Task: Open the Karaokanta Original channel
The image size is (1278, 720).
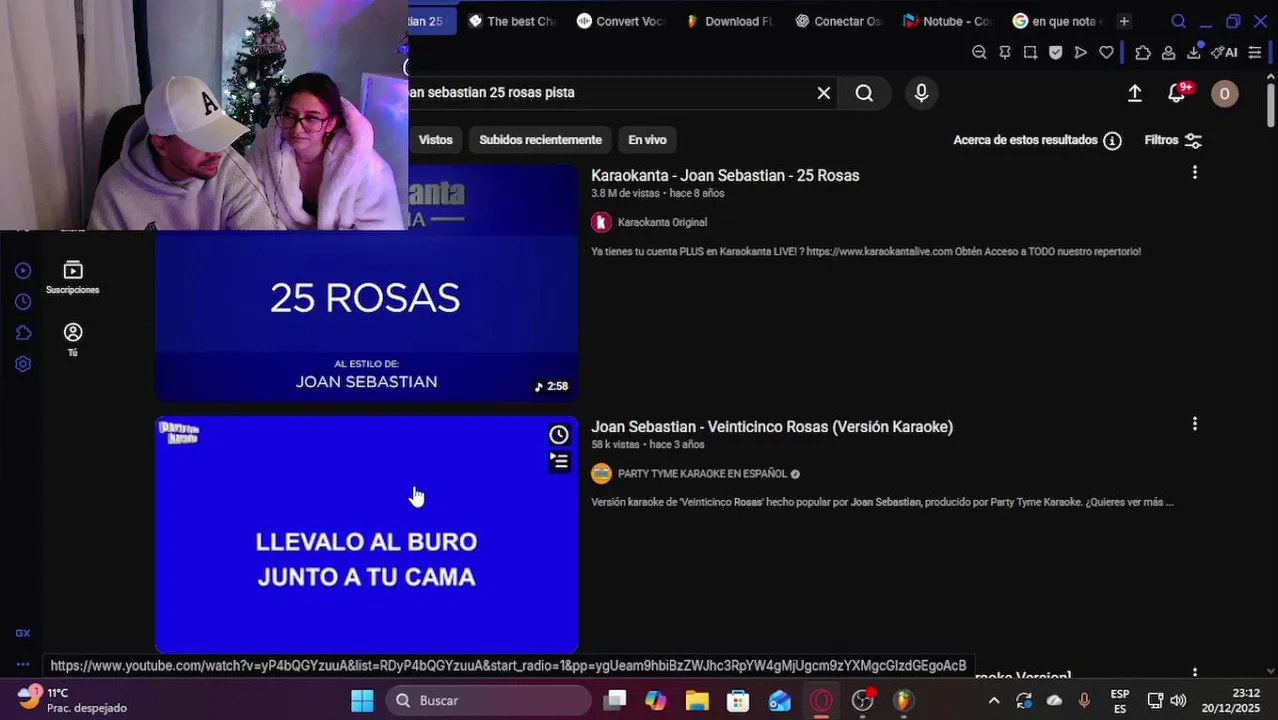Action: [662, 222]
